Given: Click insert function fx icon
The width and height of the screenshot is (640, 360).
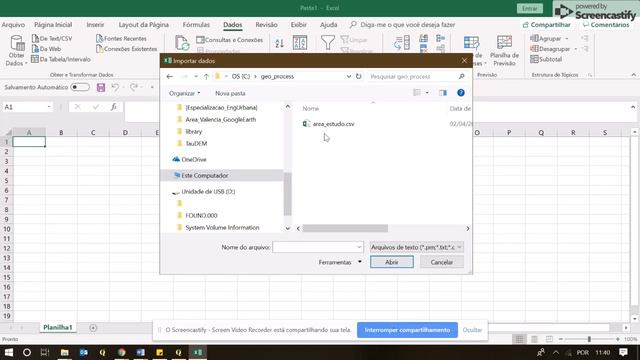Looking at the screenshot, I should pyautogui.click(x=113, y=107).
